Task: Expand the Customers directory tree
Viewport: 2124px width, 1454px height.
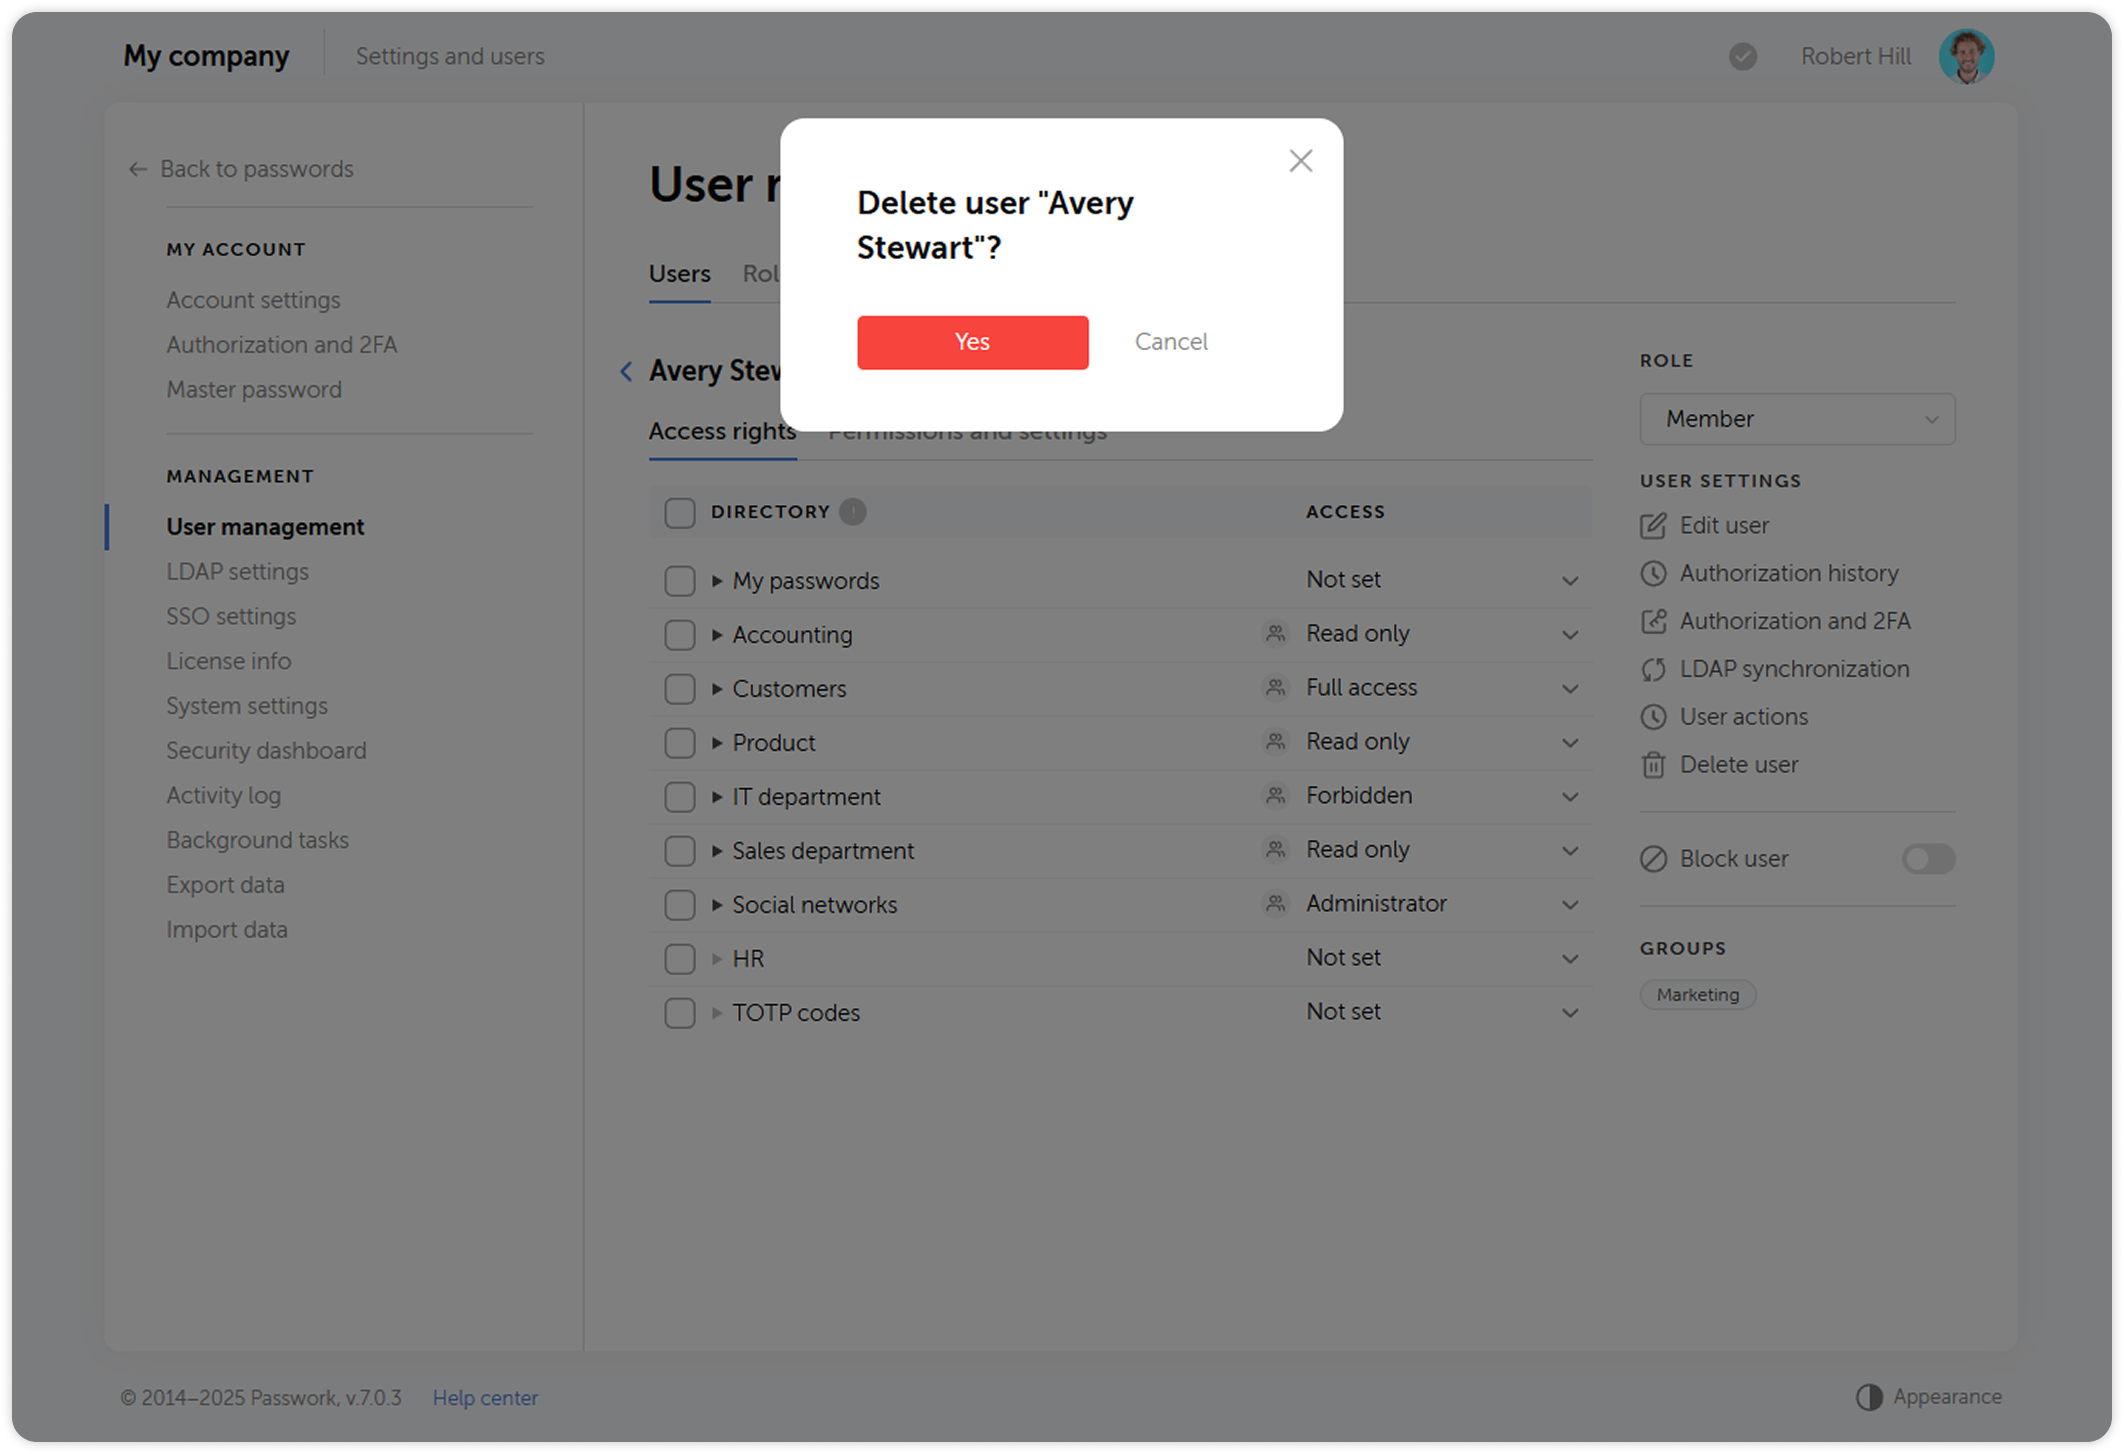Action: pyautogui.click(x=717, y=689)
